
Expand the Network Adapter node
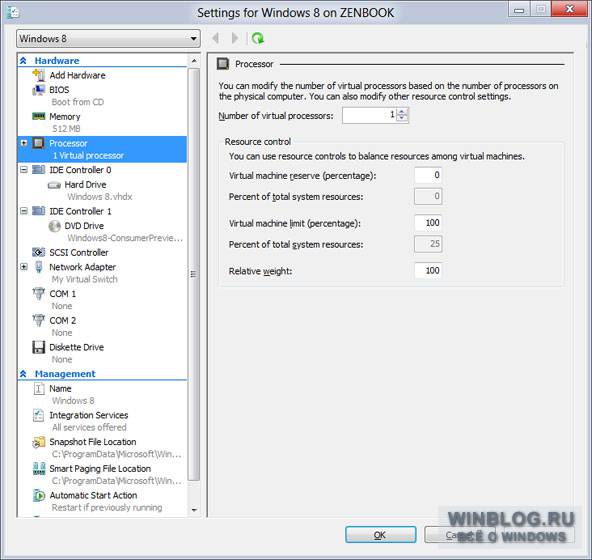[x=24, y=267]
